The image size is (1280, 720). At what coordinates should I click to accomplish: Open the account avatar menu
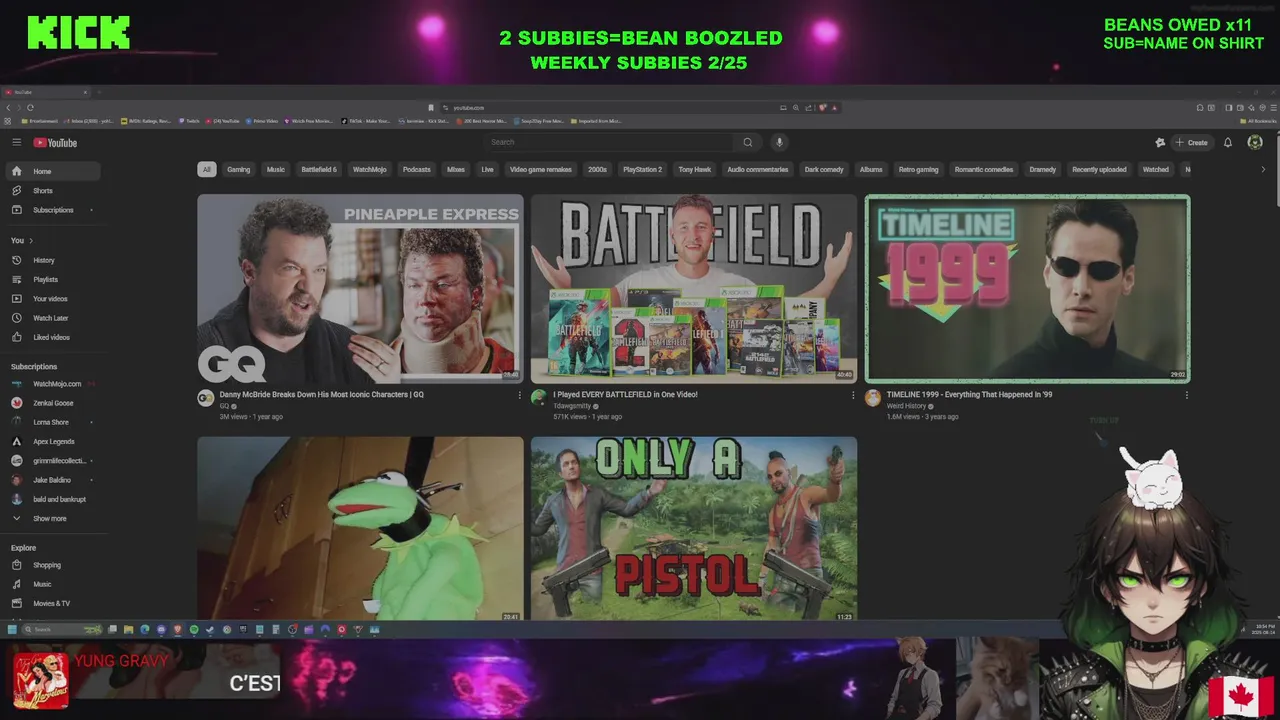[1255, 142]
